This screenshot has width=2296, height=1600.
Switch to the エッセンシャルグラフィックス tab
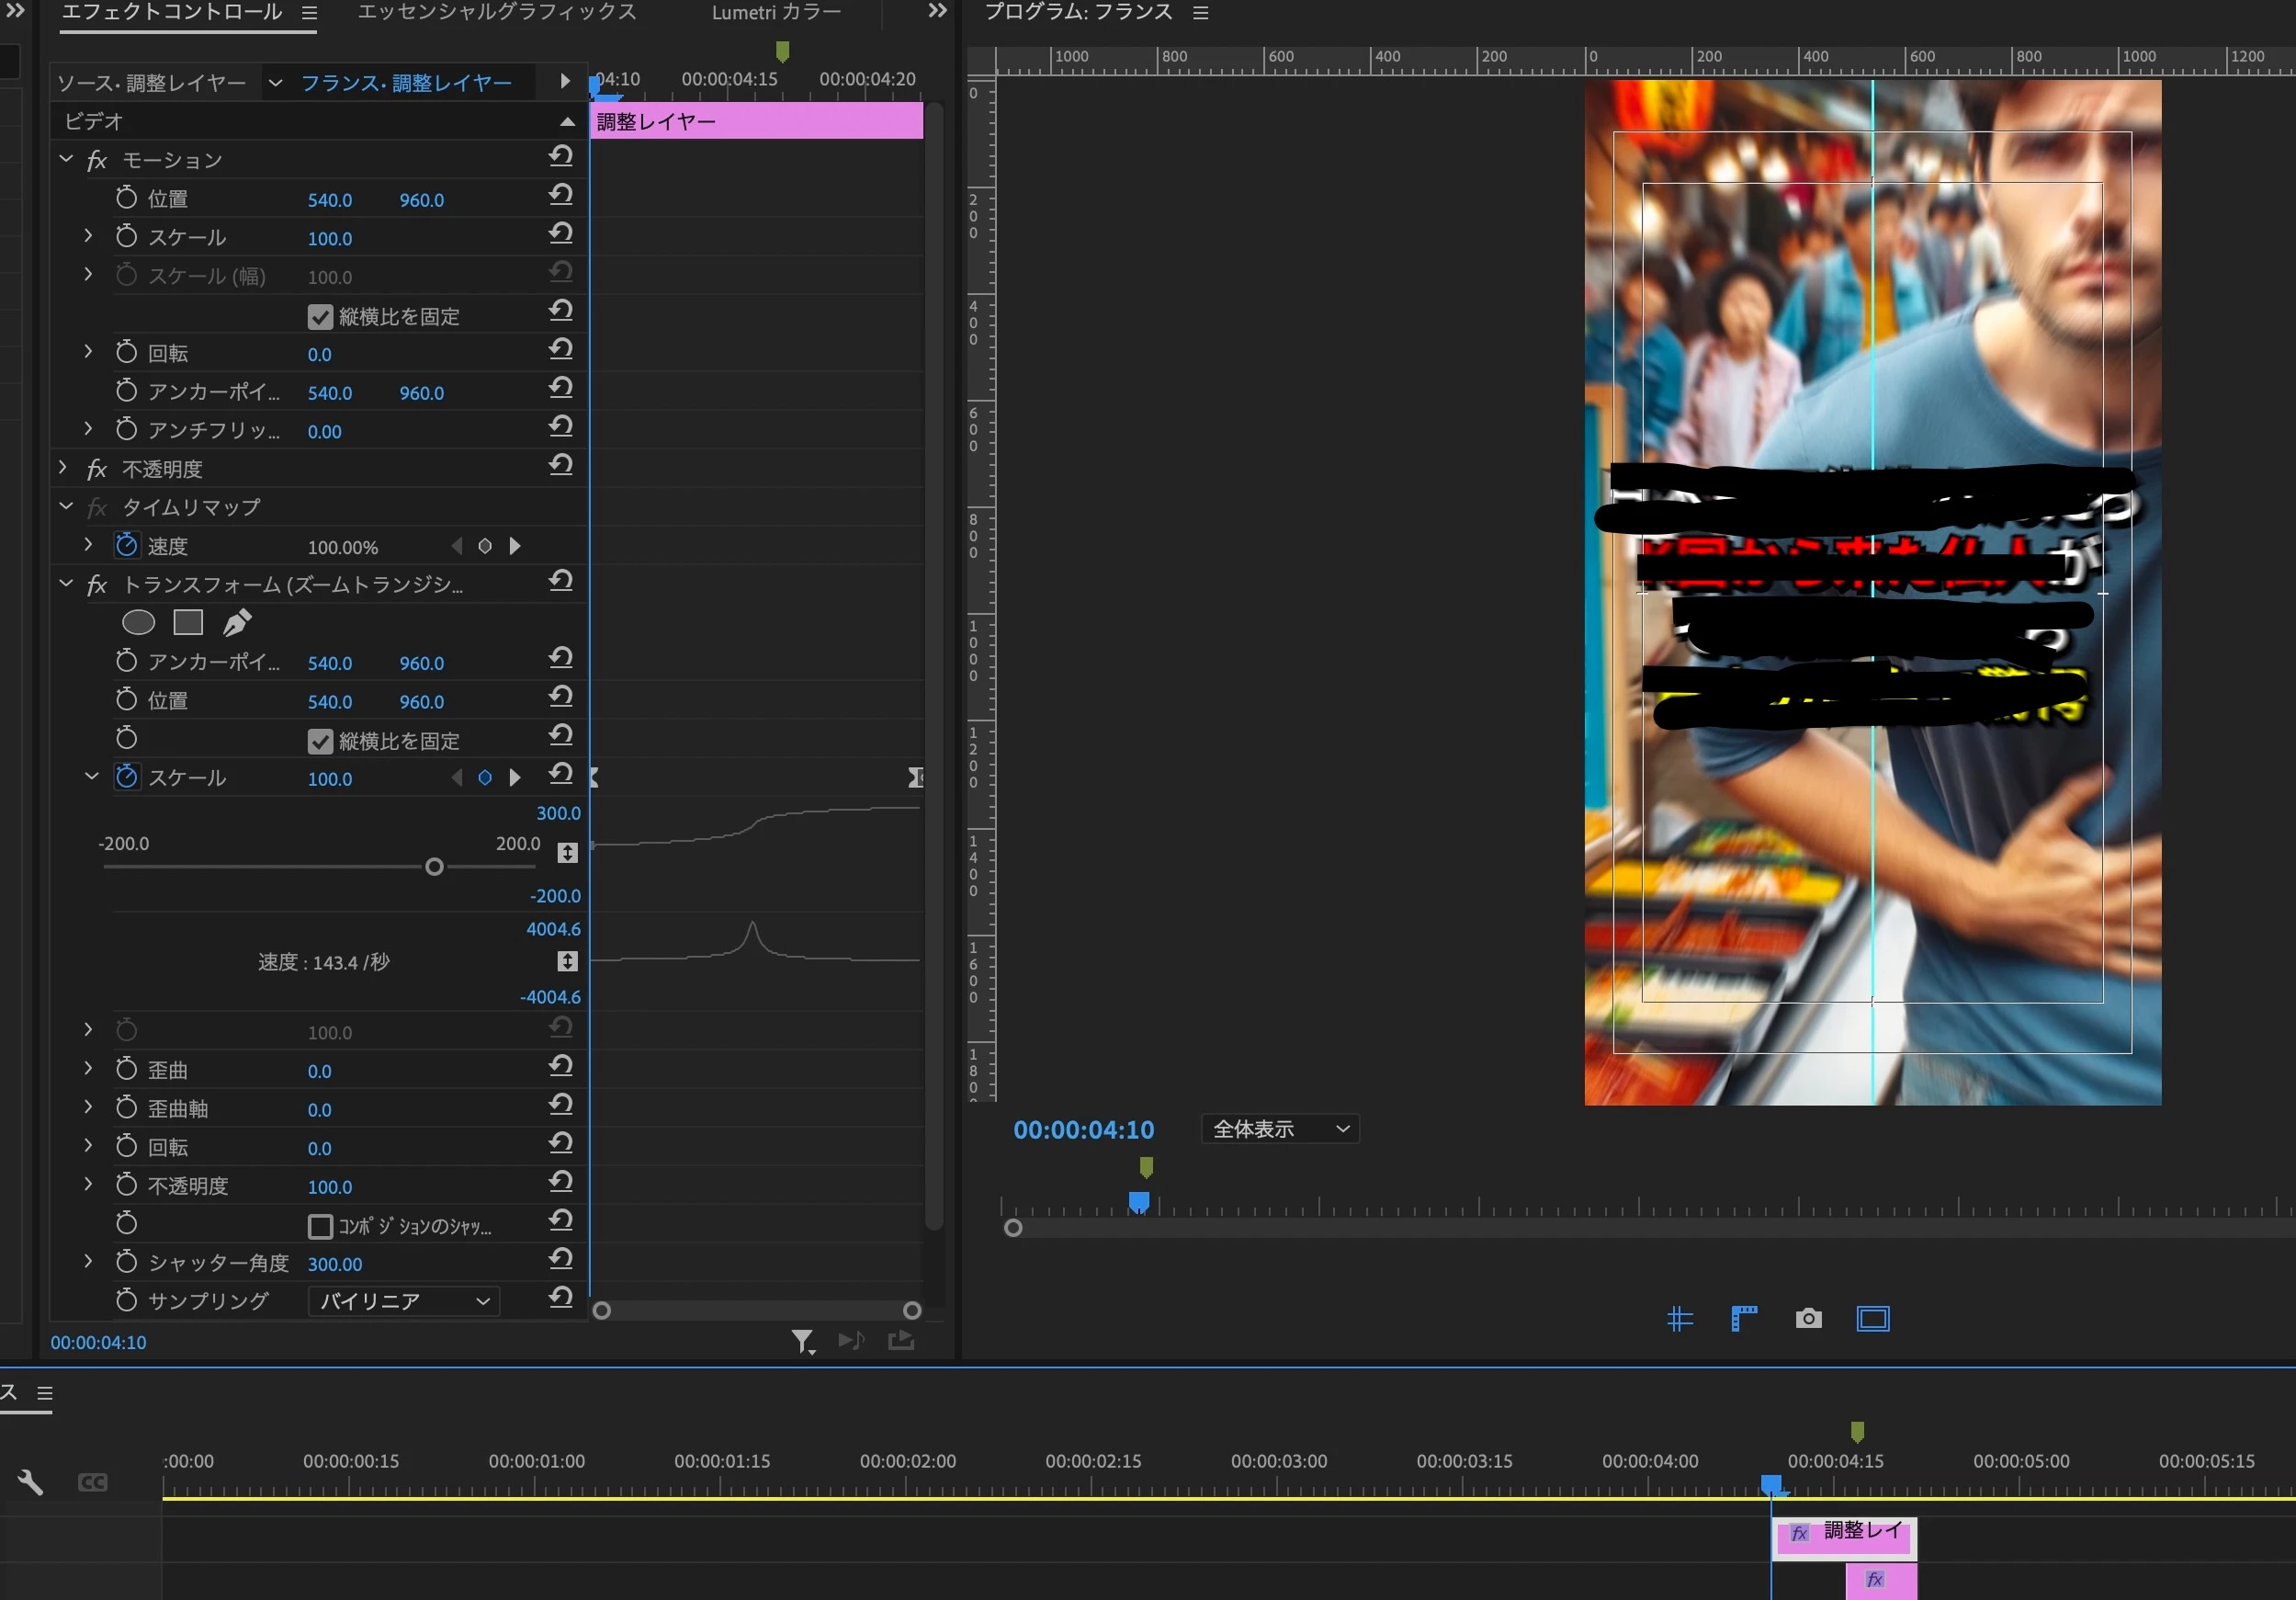pos(497,13)
